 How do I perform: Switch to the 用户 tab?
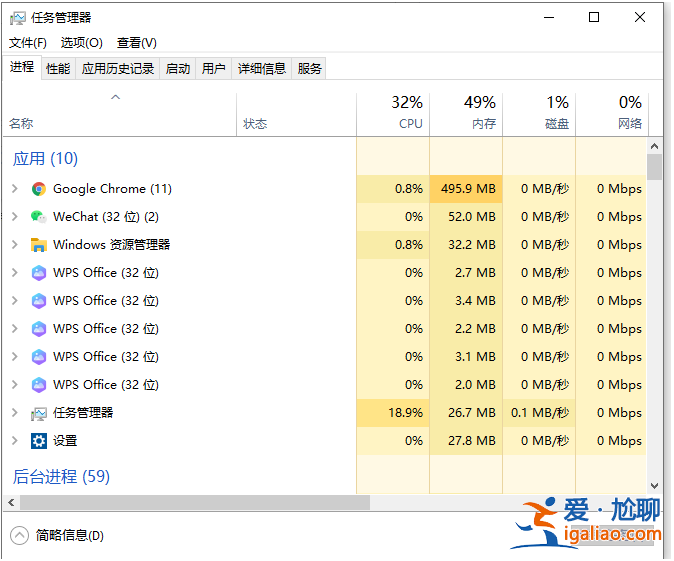[x=214, y=69]
